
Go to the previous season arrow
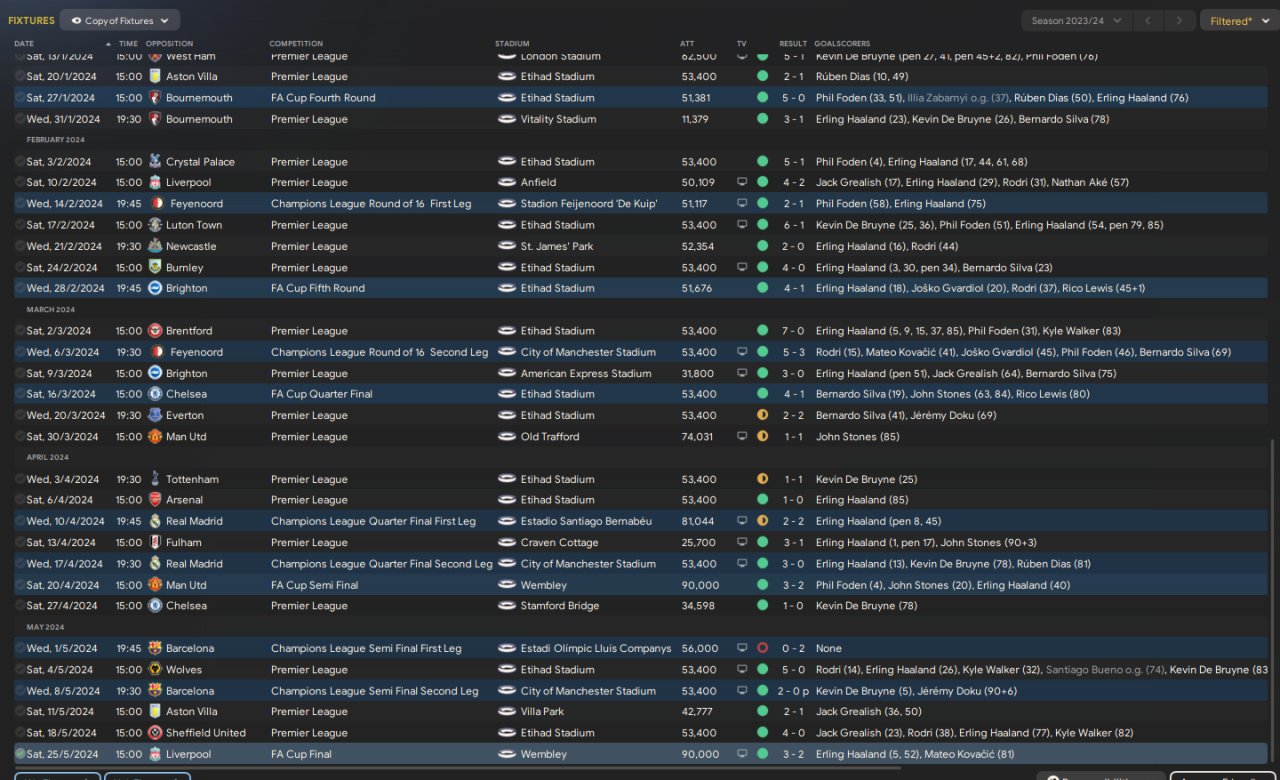(x=1150, y=20)
